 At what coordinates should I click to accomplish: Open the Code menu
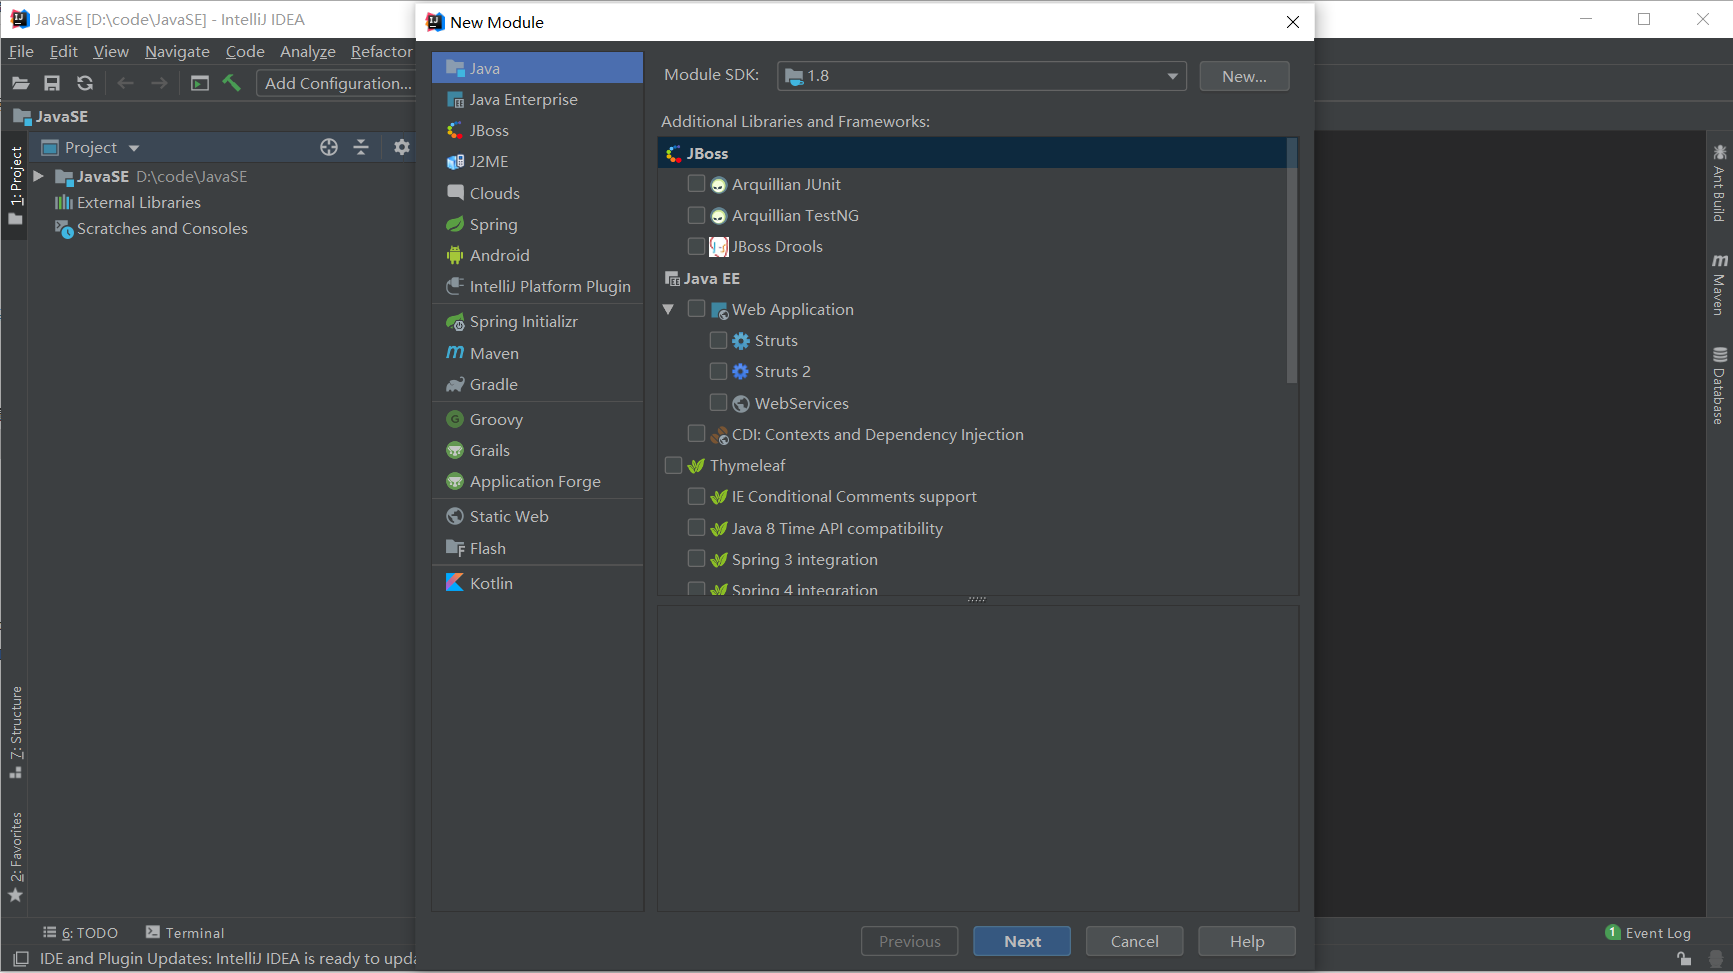point(245,51)
